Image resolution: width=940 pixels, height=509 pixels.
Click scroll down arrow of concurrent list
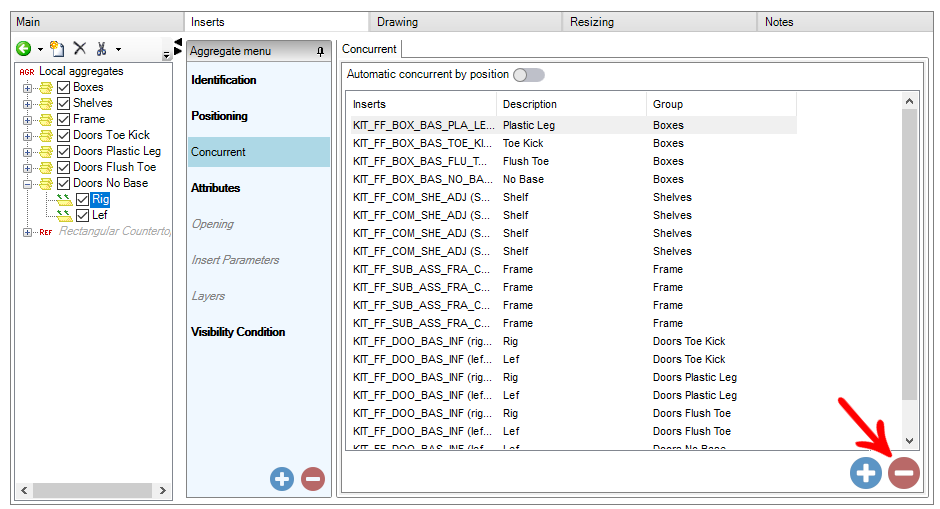(x=909, y=441)
